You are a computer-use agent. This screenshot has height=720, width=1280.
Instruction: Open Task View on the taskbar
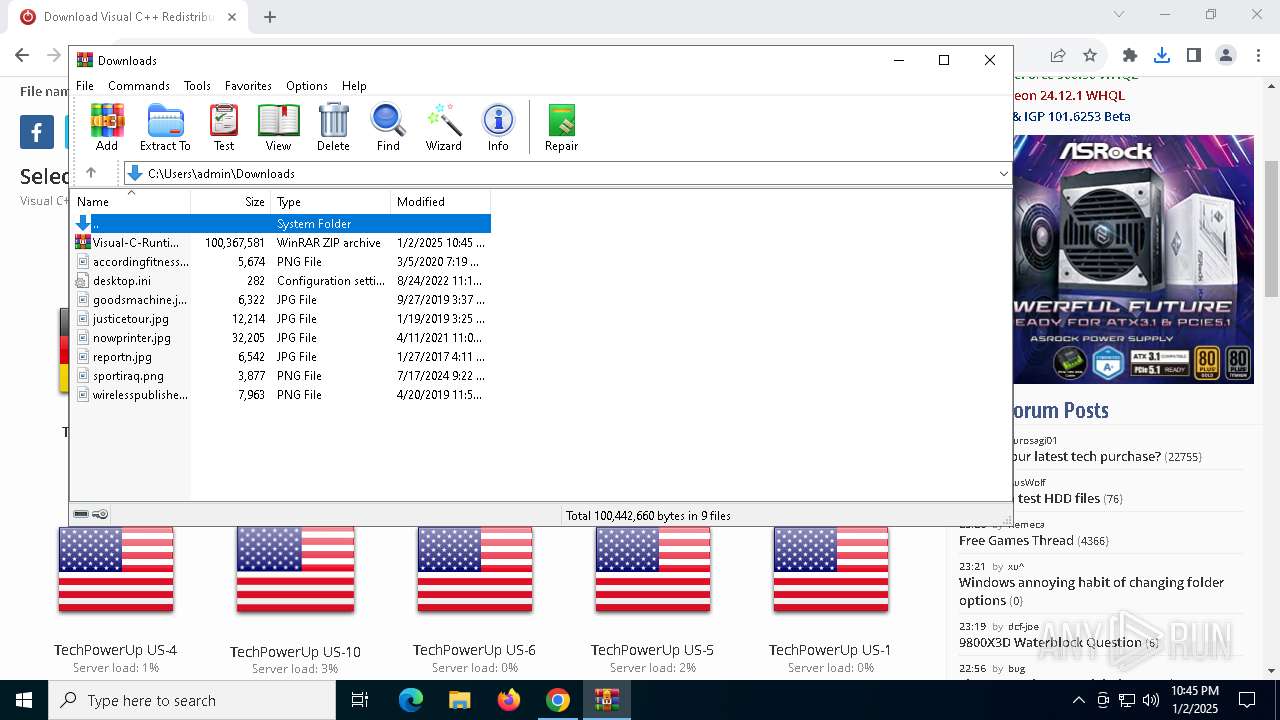coord(360,700)
